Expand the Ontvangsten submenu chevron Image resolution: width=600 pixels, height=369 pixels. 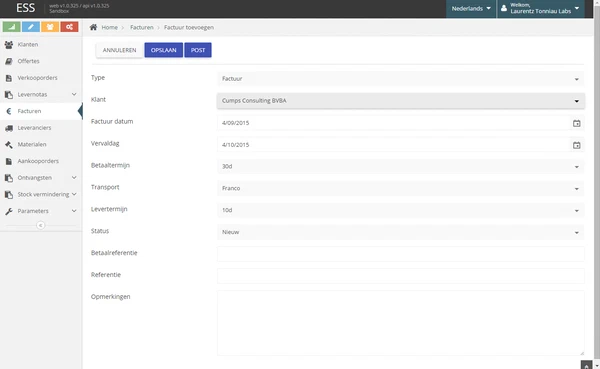pos(74,178)
